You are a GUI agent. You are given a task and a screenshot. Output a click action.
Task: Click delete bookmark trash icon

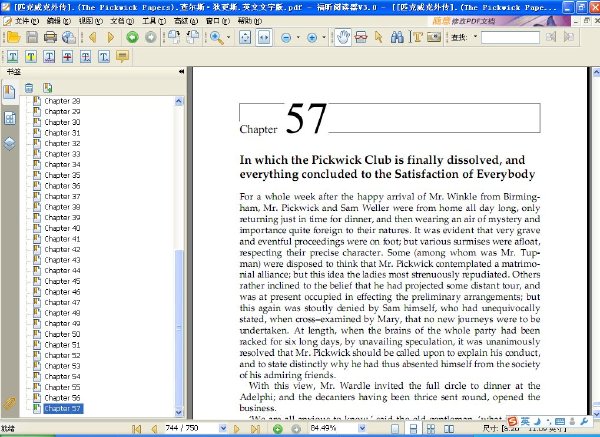click(29, 88)
